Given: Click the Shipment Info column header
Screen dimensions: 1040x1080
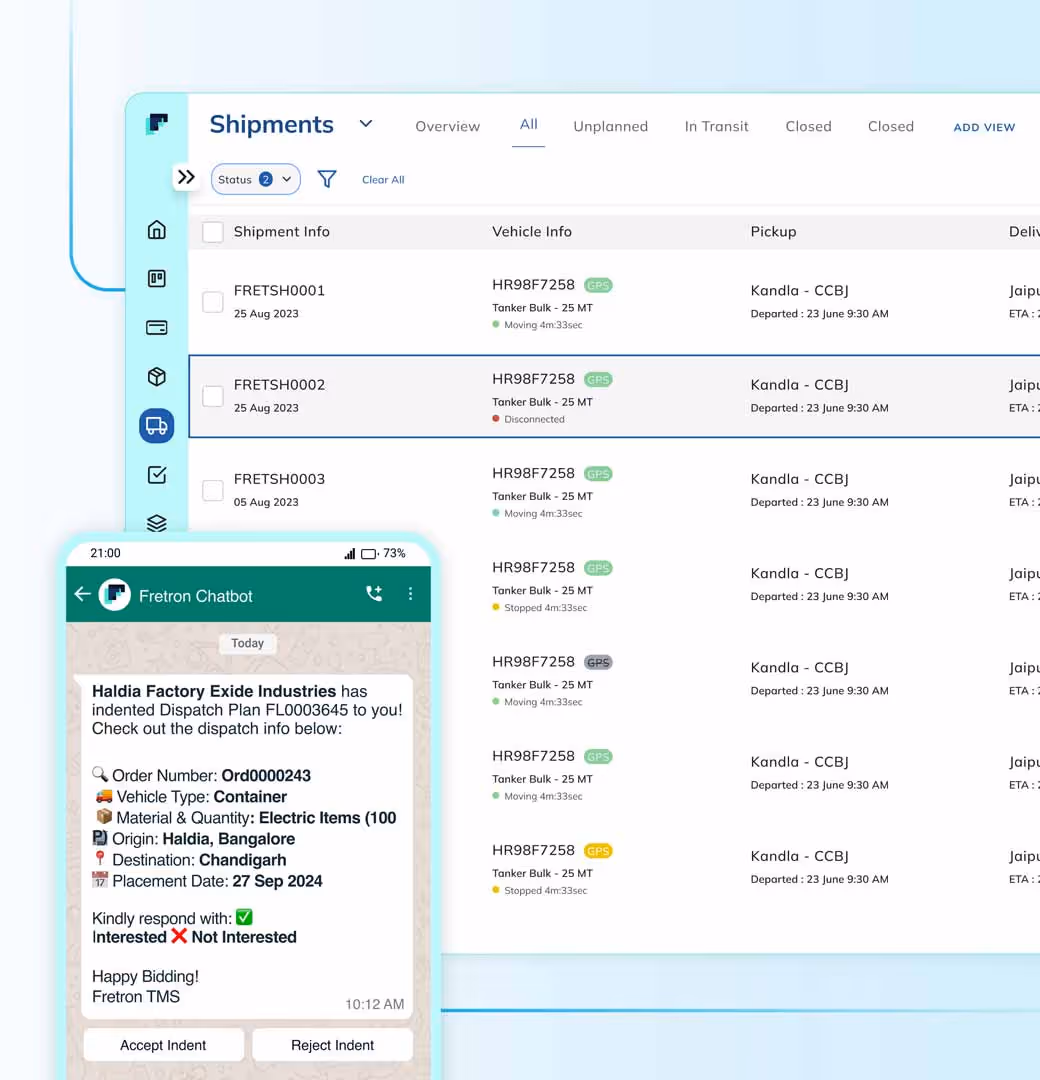Looking at the screenshot, I should (x=282, y=231).
